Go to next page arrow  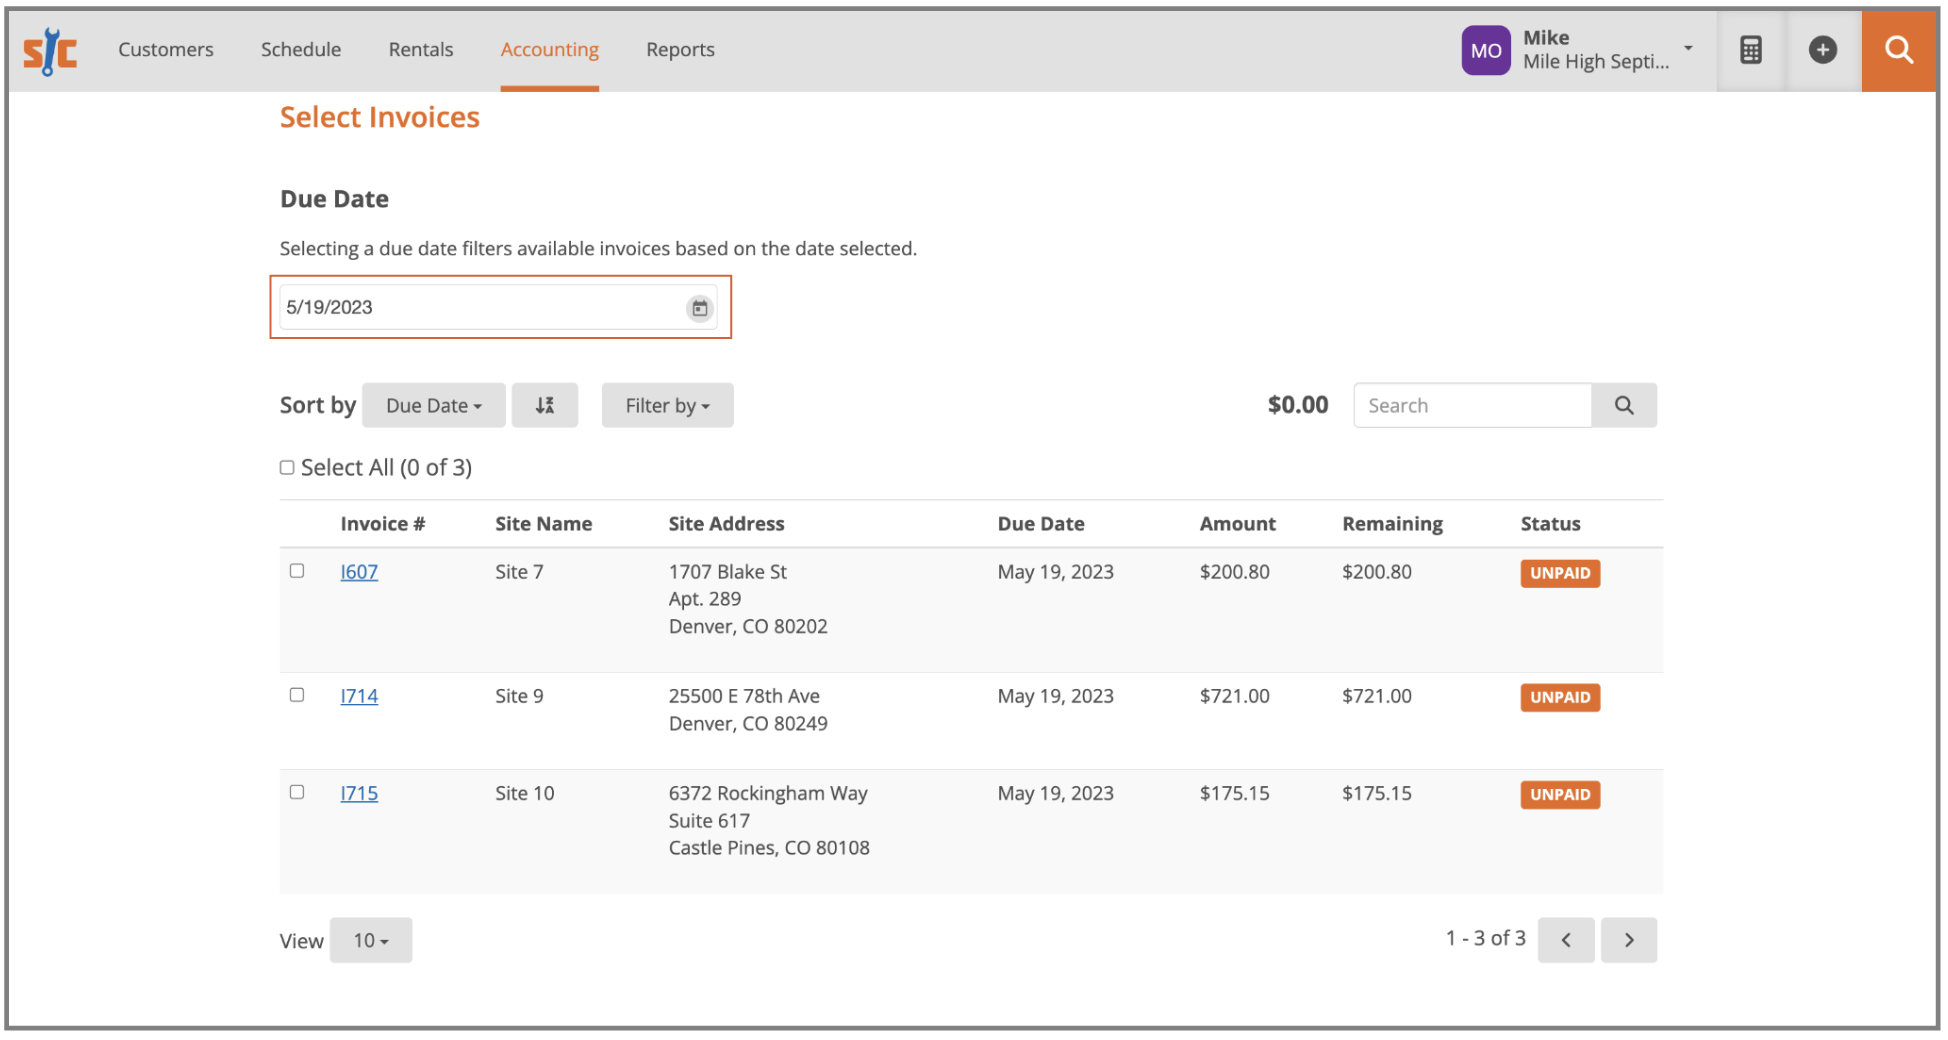click(1629, 940)
